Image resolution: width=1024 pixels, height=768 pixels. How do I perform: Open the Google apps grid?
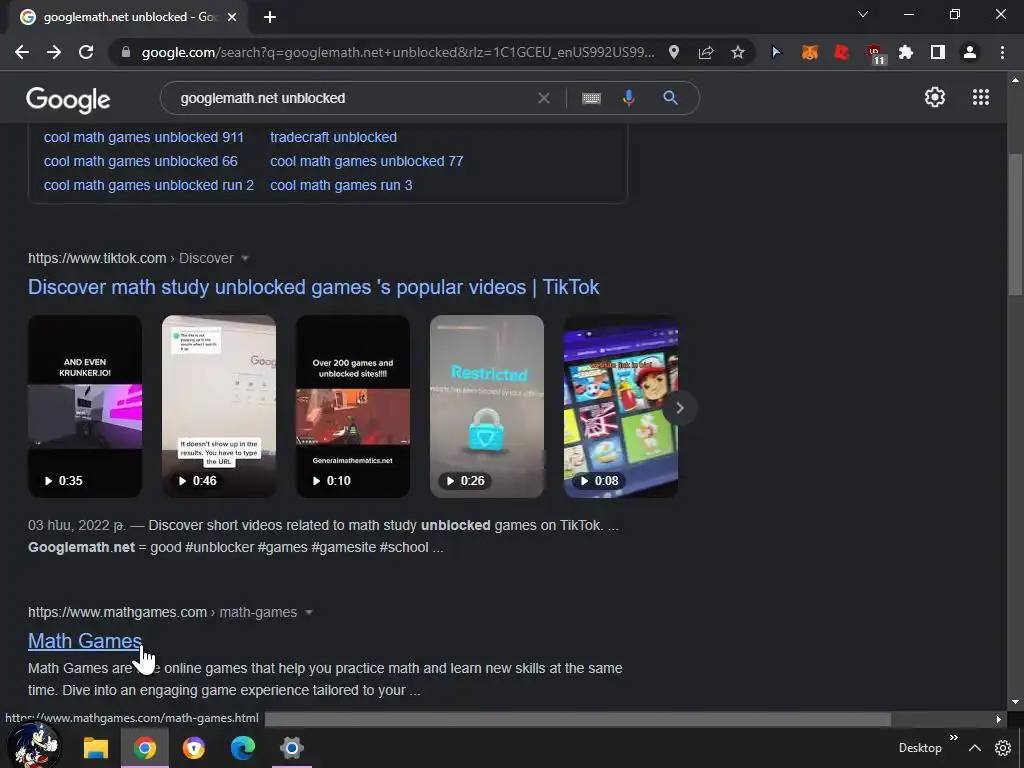click(x=980, y=97)
